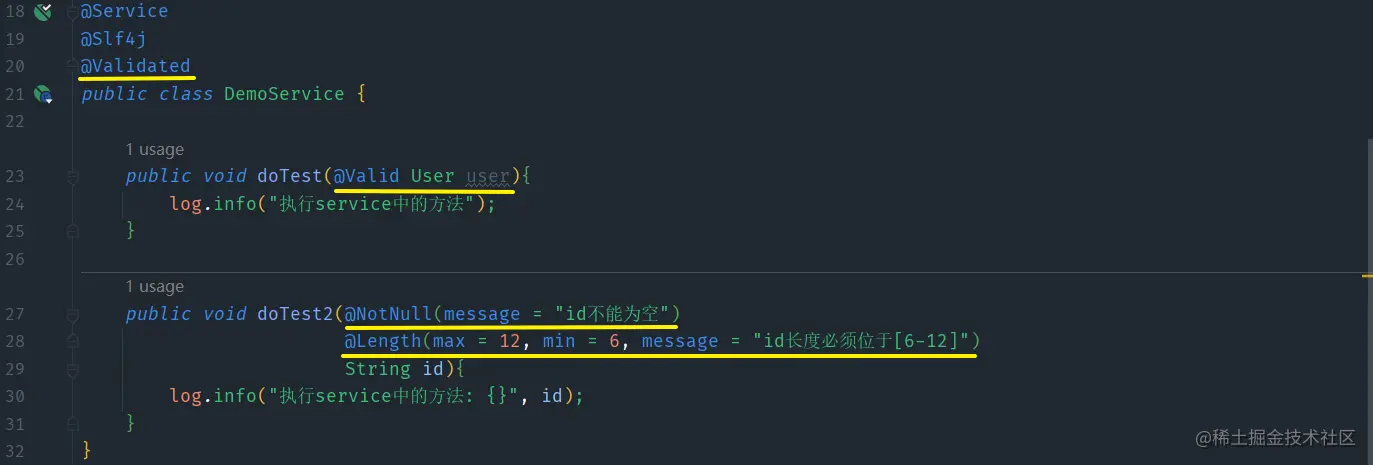Click the orange warning stripe on the right
The height and width of the screenshot is (465, 1373).
pyautogui.click(x=1367, y=273)
